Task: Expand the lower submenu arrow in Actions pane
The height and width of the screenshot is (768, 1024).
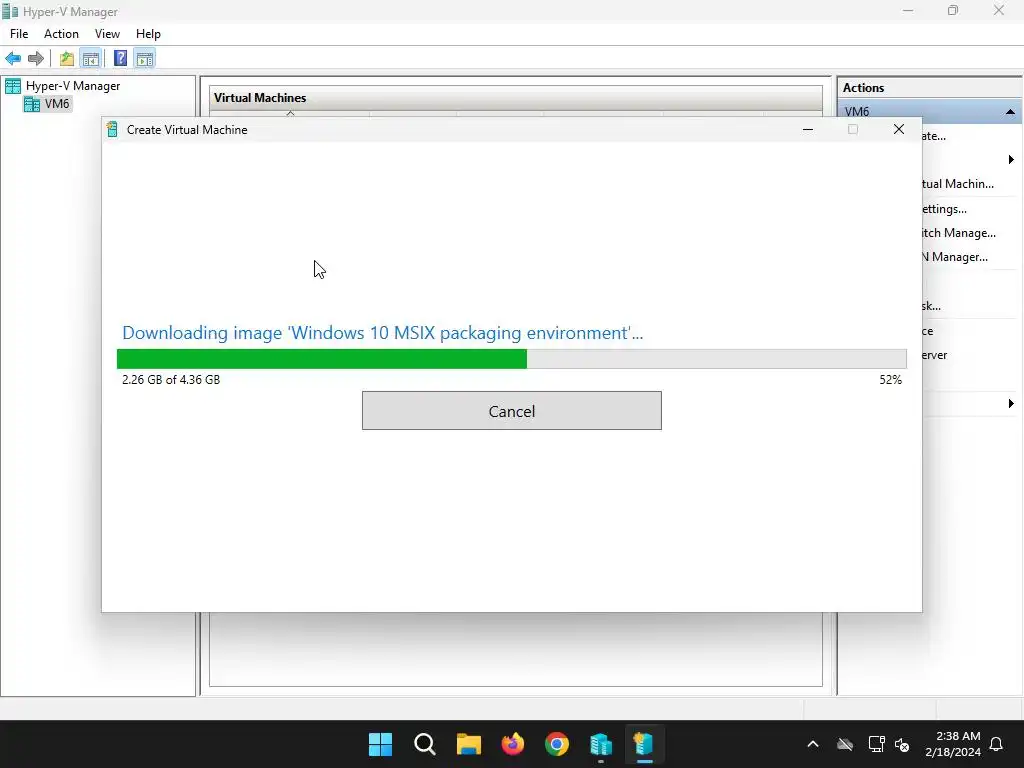Action: [1011, 404]
